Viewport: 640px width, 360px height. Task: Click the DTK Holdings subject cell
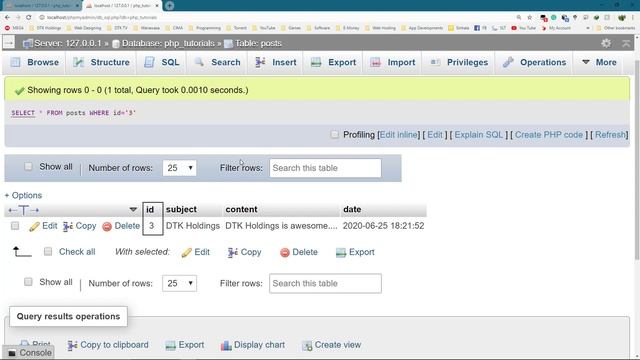coord(193,226)
